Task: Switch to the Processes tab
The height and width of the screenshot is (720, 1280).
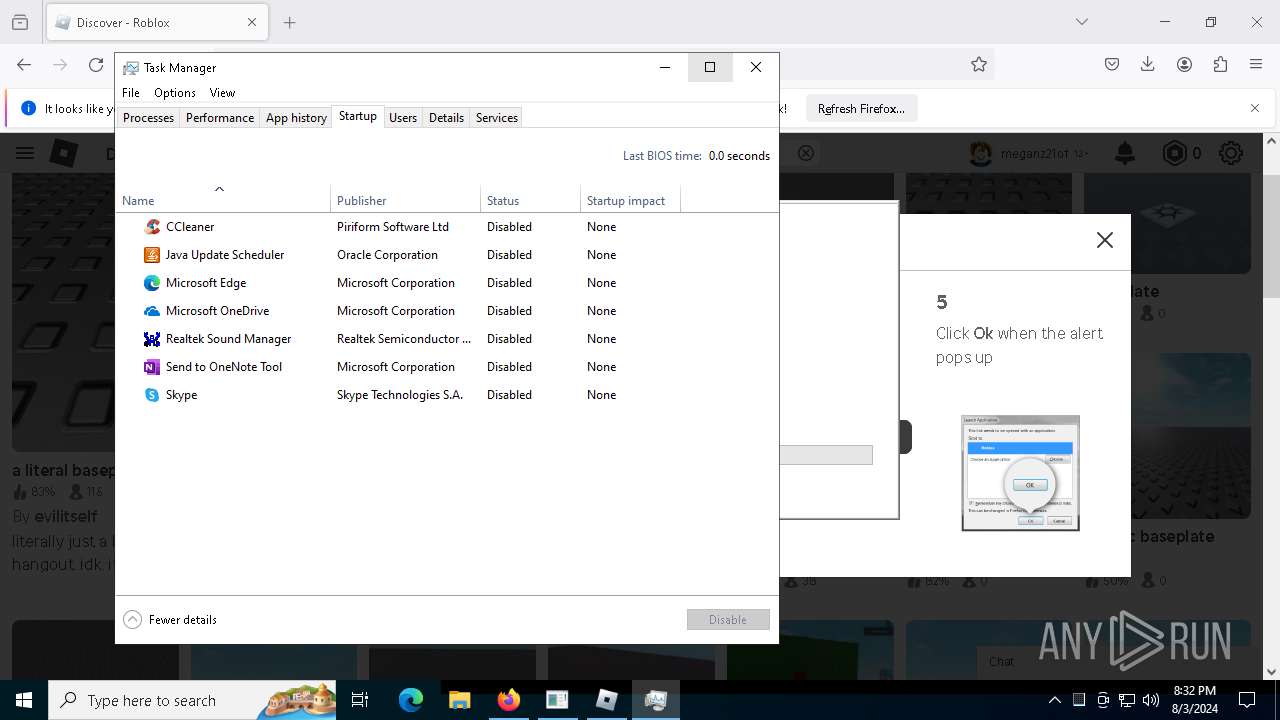Action: [148, 118]
